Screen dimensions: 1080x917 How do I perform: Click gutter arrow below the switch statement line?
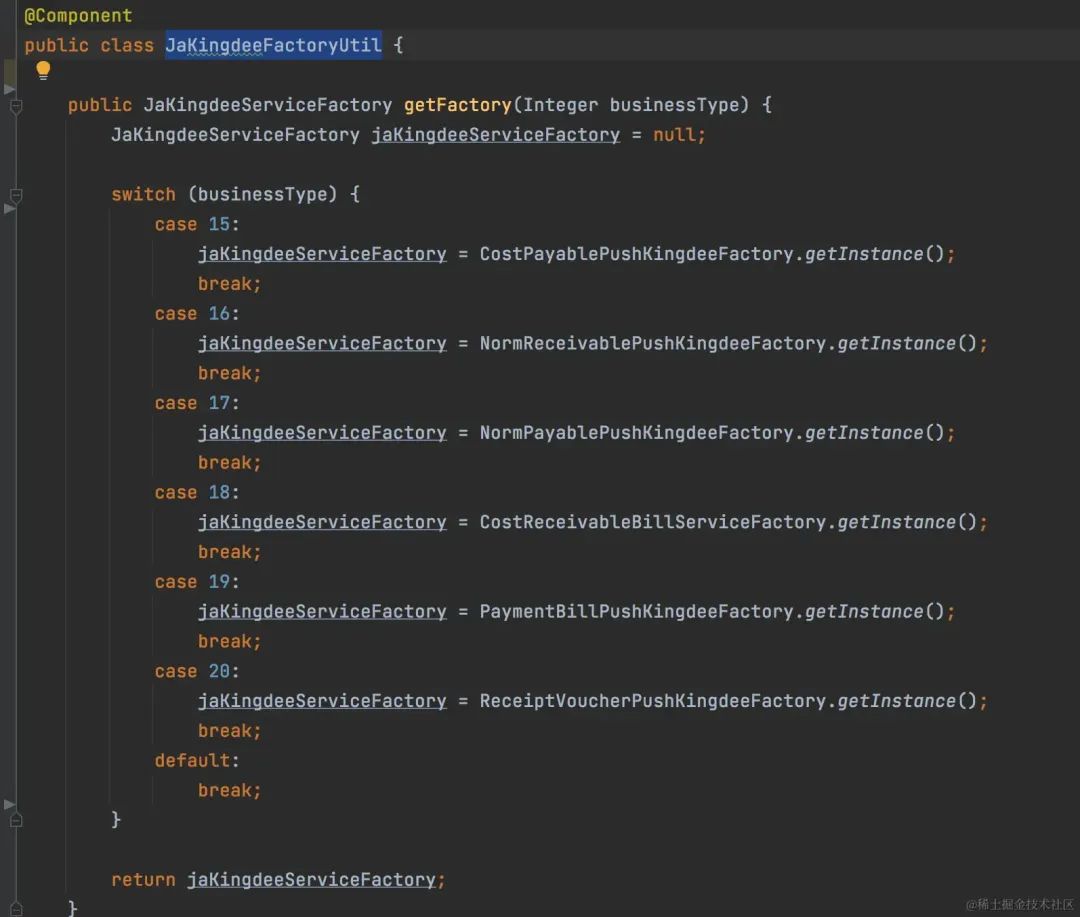9,208
